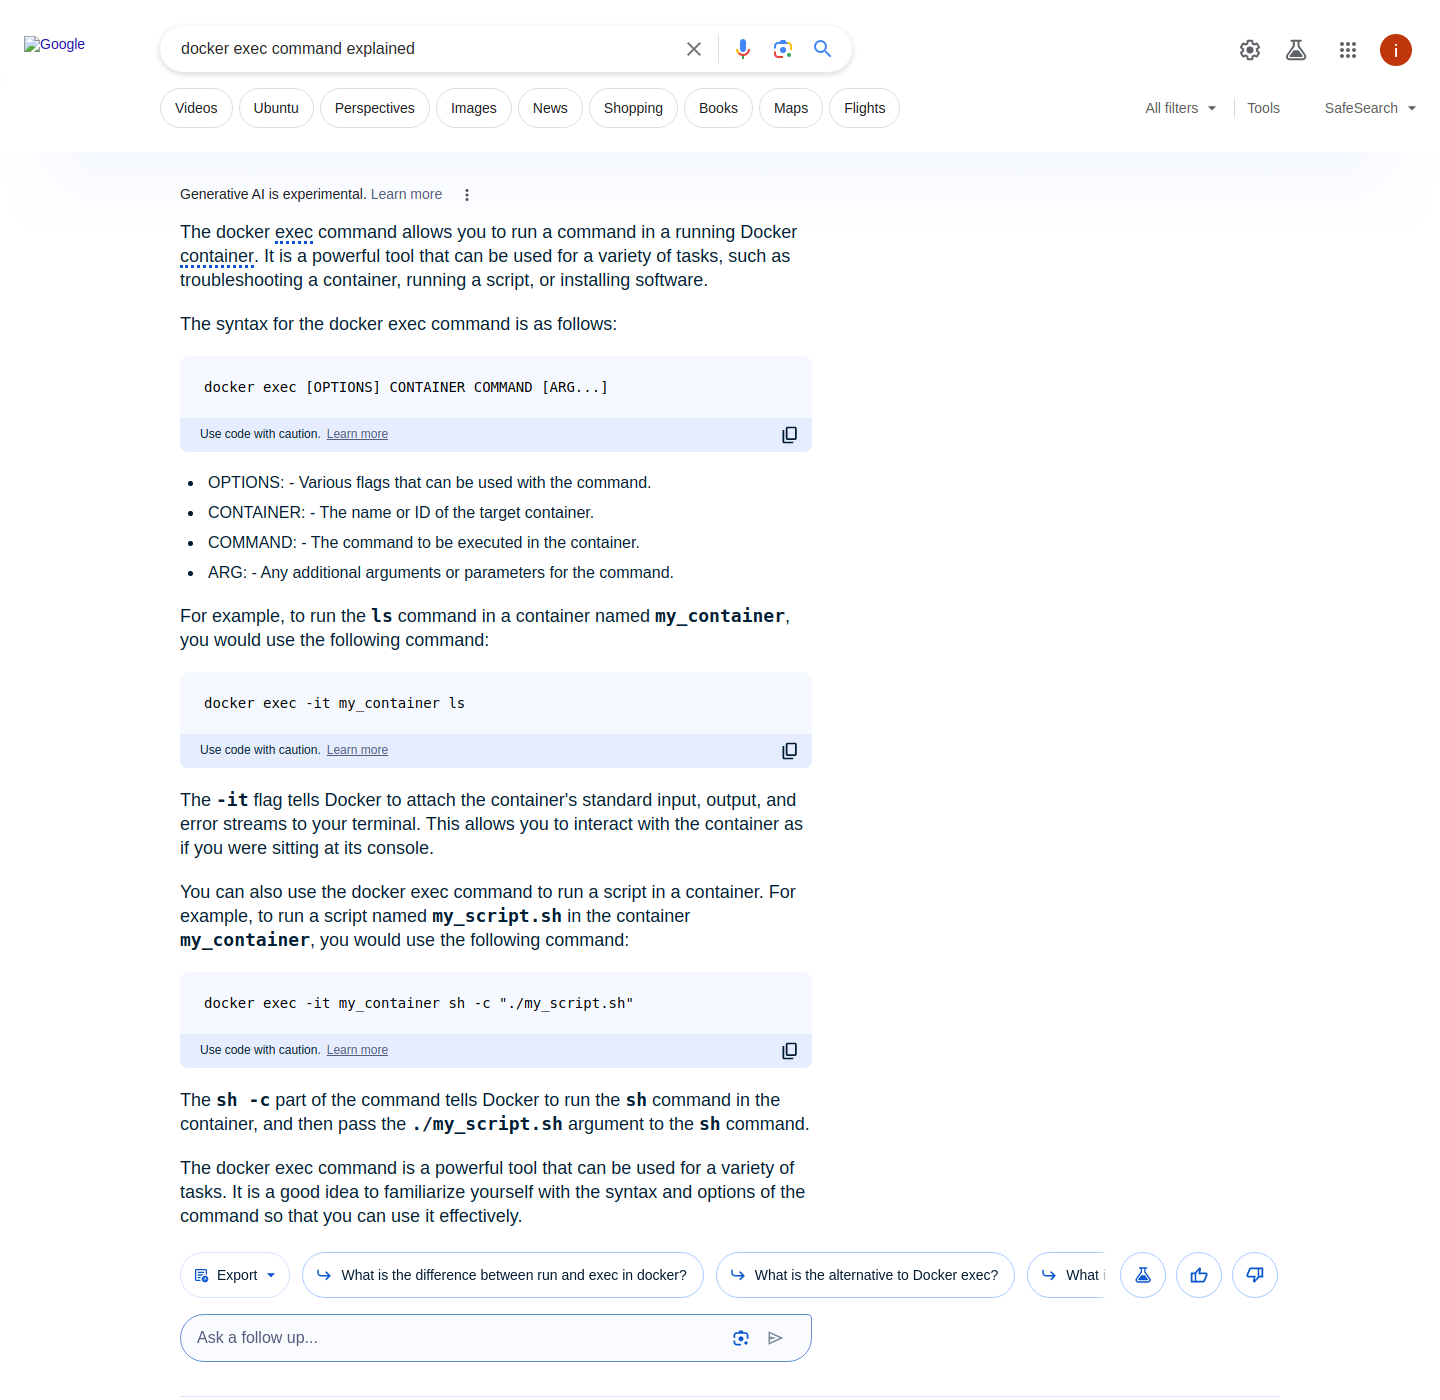Image resolution: width=1440 pixels, height=1400 pixels.
Task: Open the generative AI more options menu
Action: point(467,195)
